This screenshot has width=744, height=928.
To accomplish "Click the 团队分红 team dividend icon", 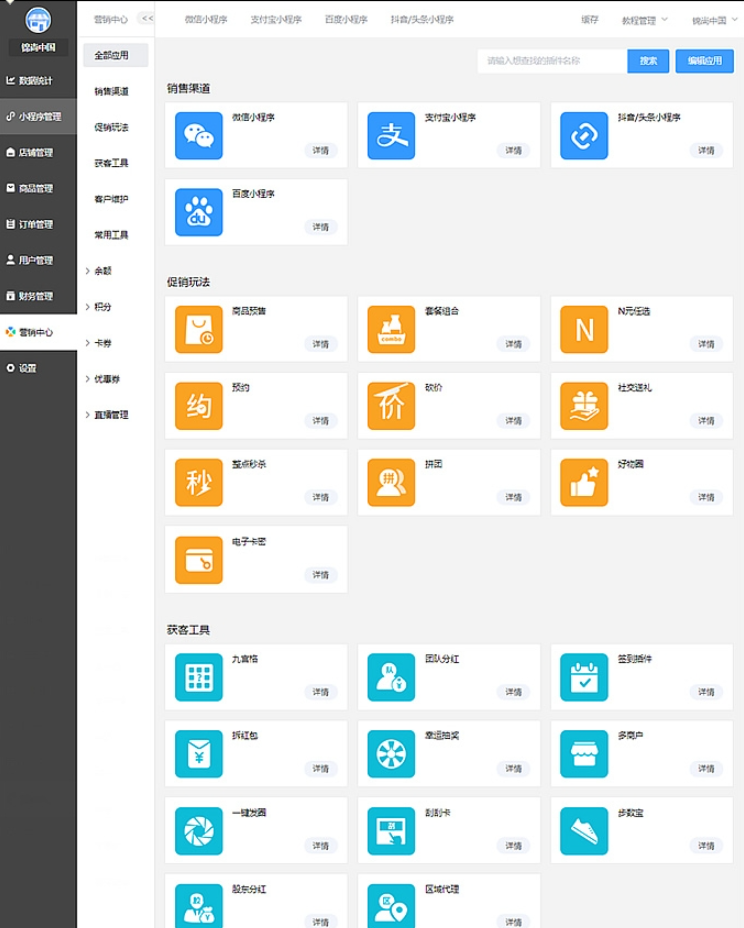I will tap(391, 677).
